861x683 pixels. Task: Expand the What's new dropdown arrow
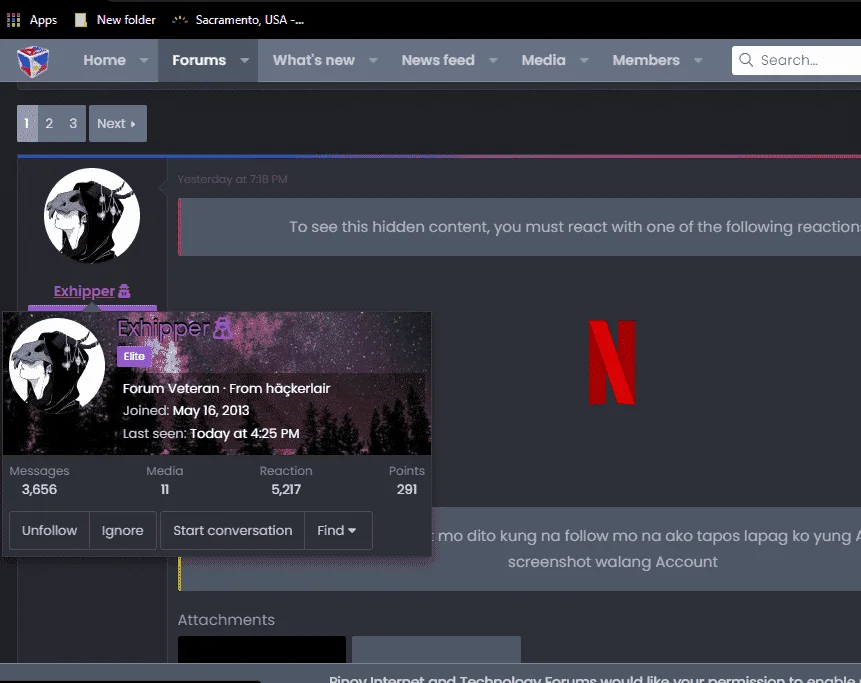373,60
